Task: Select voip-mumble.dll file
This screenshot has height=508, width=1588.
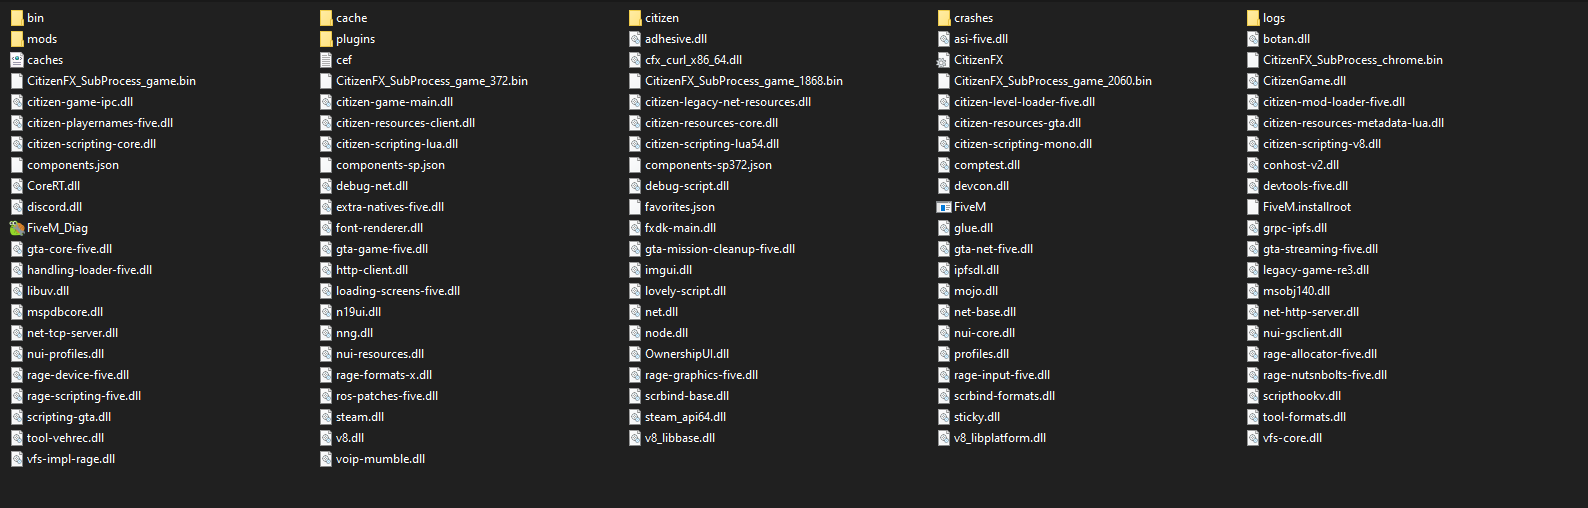Action: point(372,459)
